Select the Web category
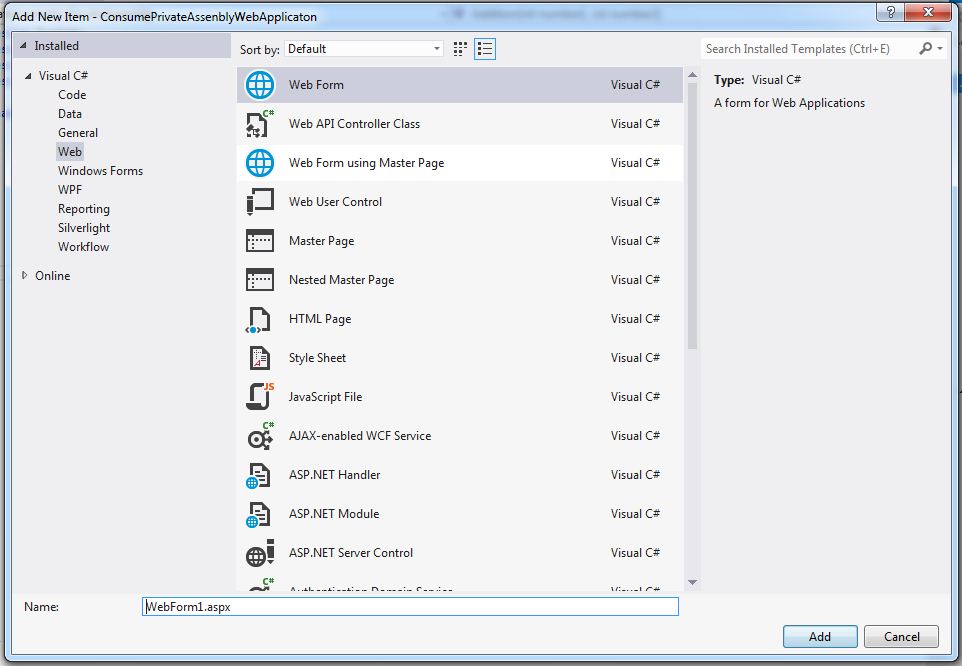 point(70,151)
